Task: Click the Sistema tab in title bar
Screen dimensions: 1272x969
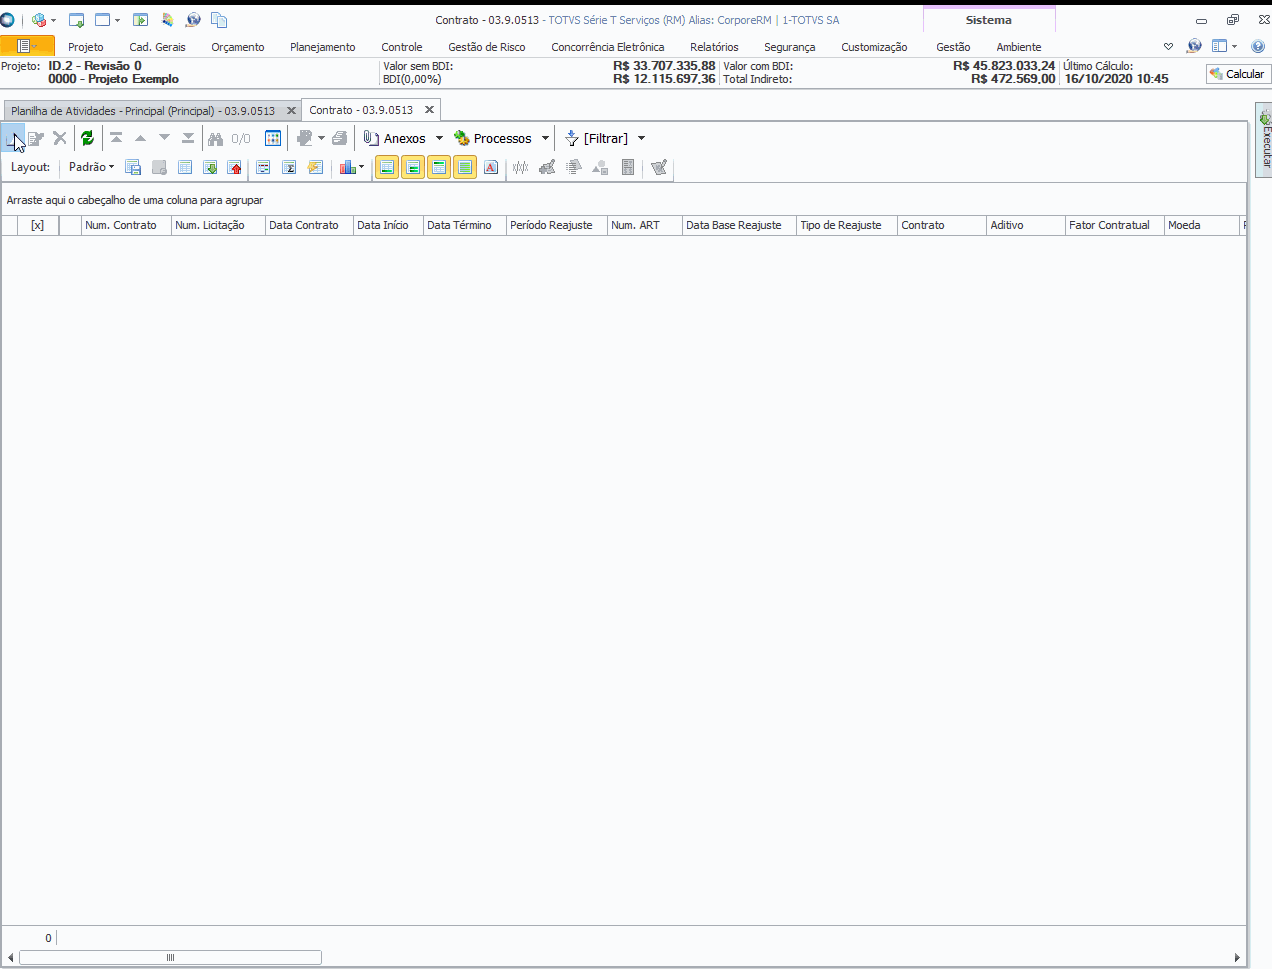Action: (x=989, y=20)
